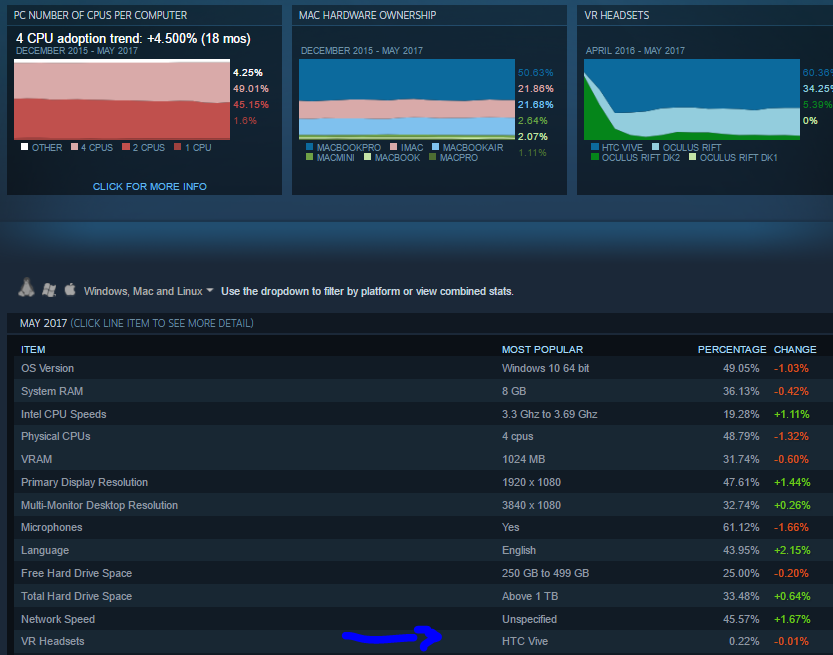Image resolution: width=833 pixels, height=655 pixels.
Task: Click the 3.3 Ghz to 3.69 Ghz value
Action: [549, 414]
